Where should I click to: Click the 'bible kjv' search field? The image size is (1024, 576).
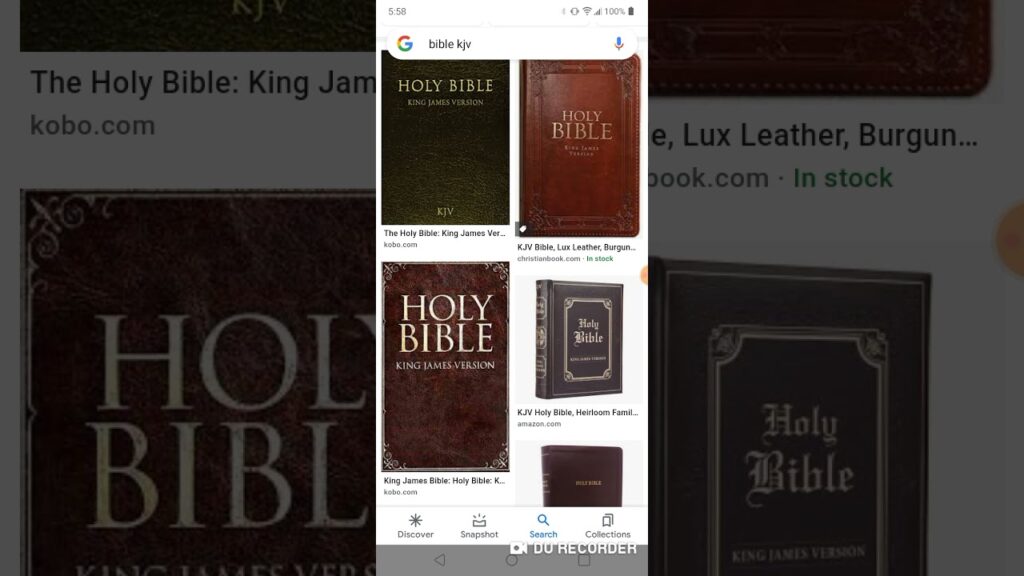pos(512,44)
